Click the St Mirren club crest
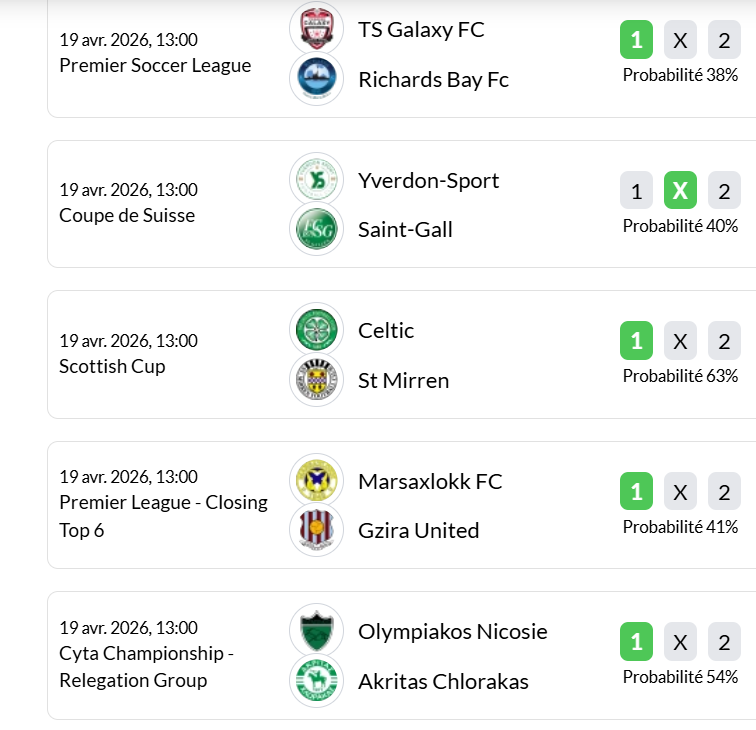Image resolution: width=756 pixels, height=730 pixels. click(x=316, y=380)
